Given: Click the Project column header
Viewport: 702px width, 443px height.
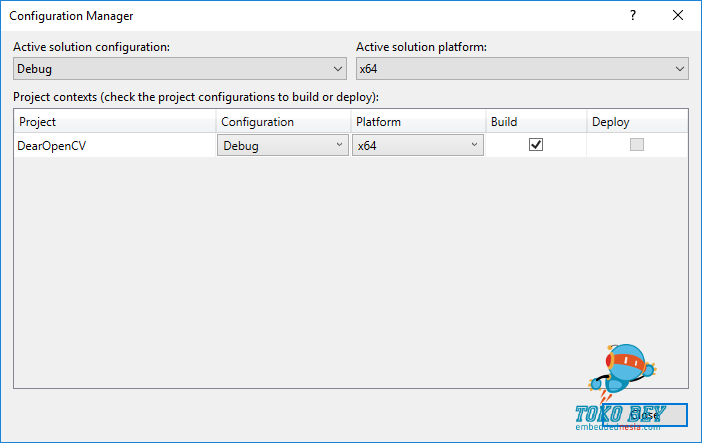Looking at the screenshot, I should (x=115, y=121).
